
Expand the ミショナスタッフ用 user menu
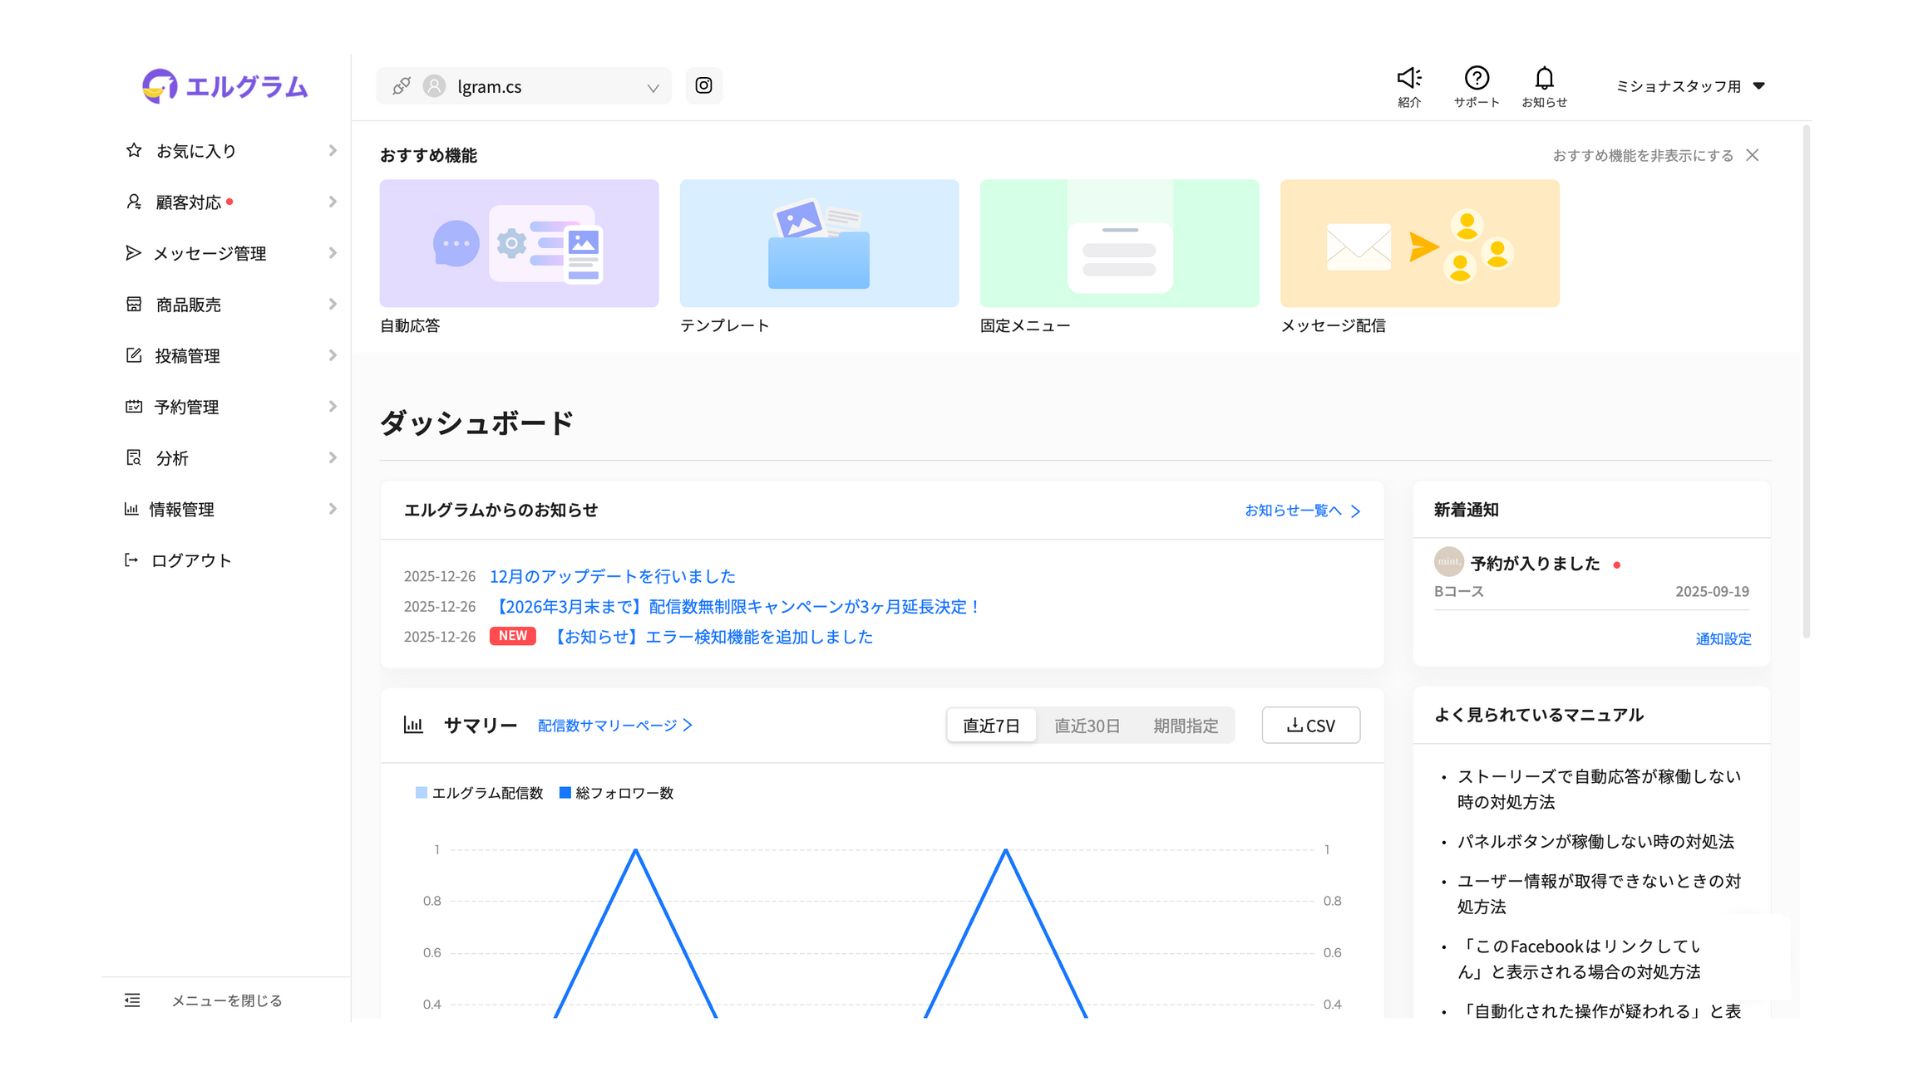pos(1690,86)
